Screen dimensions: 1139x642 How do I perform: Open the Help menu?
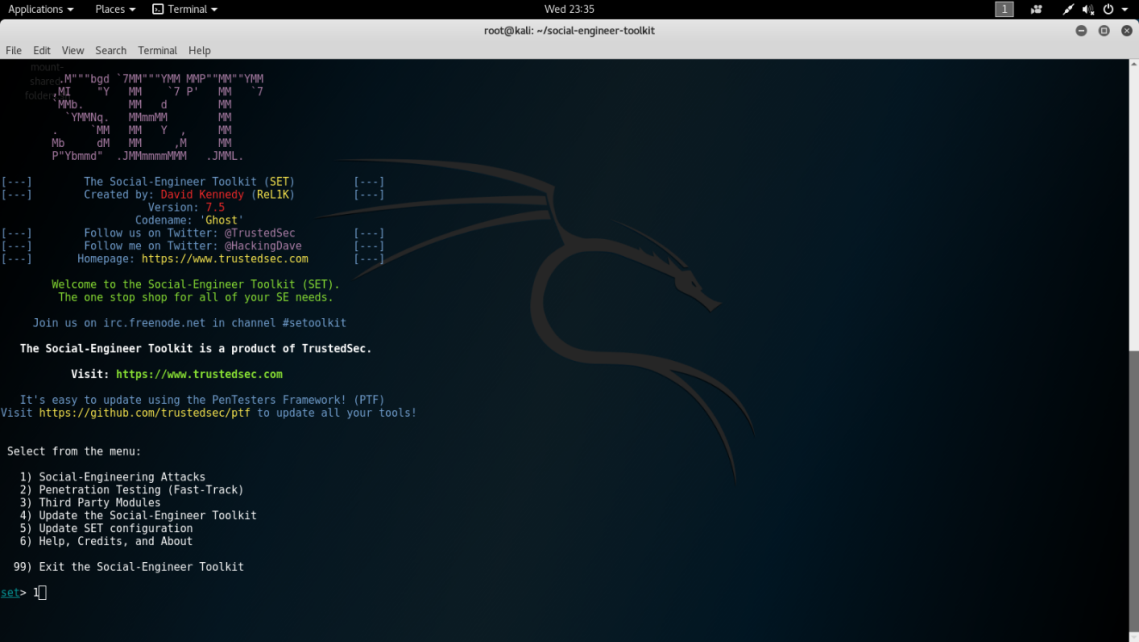(199, 50)
